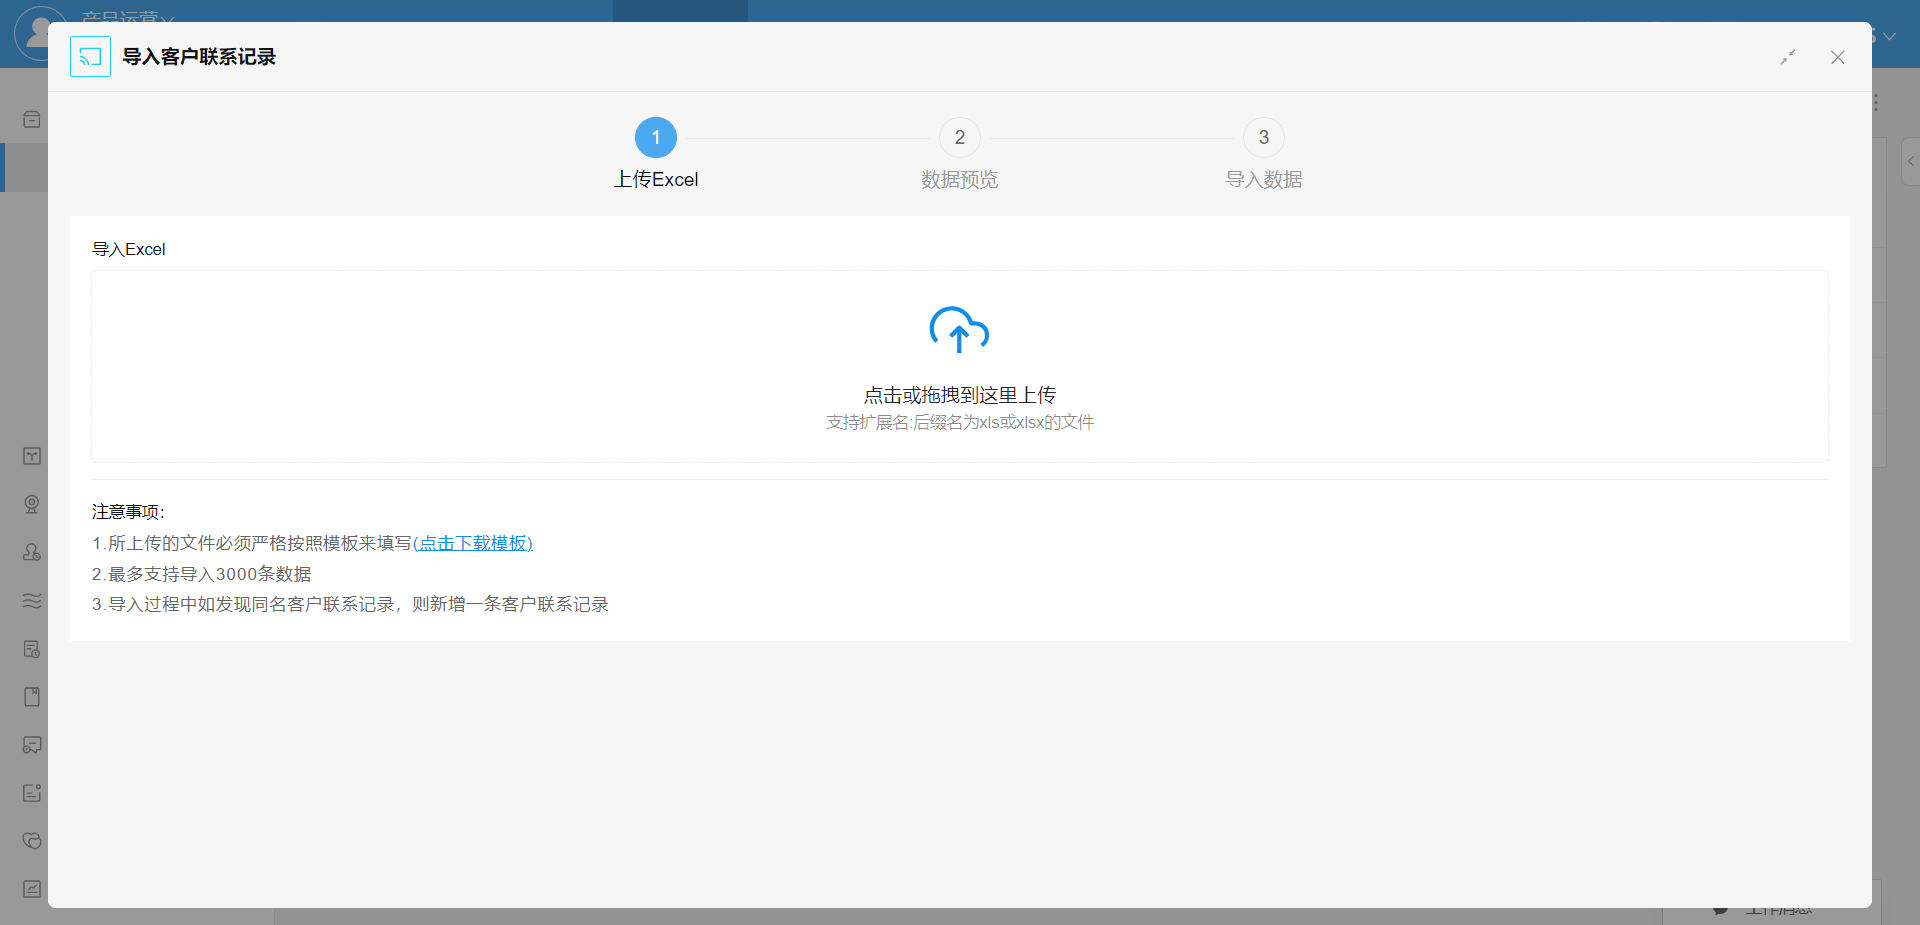Image resolution: width=1920 pixels, height=925 pixels.
Task: Shrink the import dialog with the arrows icon
Action: pyautogui.click(x=1788, y=57)
